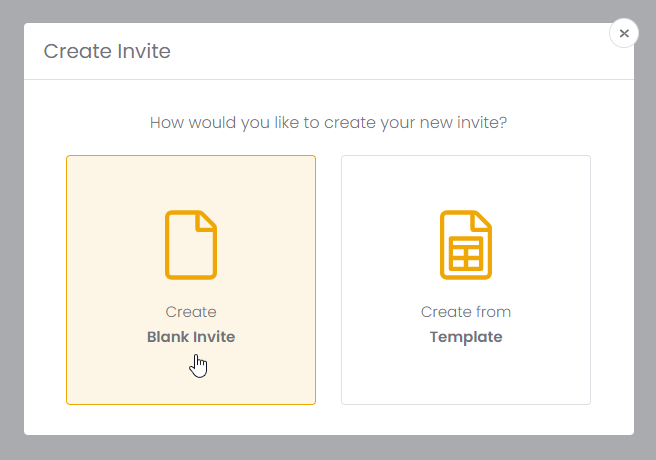The image size is (656, 460).
Task: Click the template spreadsheet document icon
Action: 465,244
